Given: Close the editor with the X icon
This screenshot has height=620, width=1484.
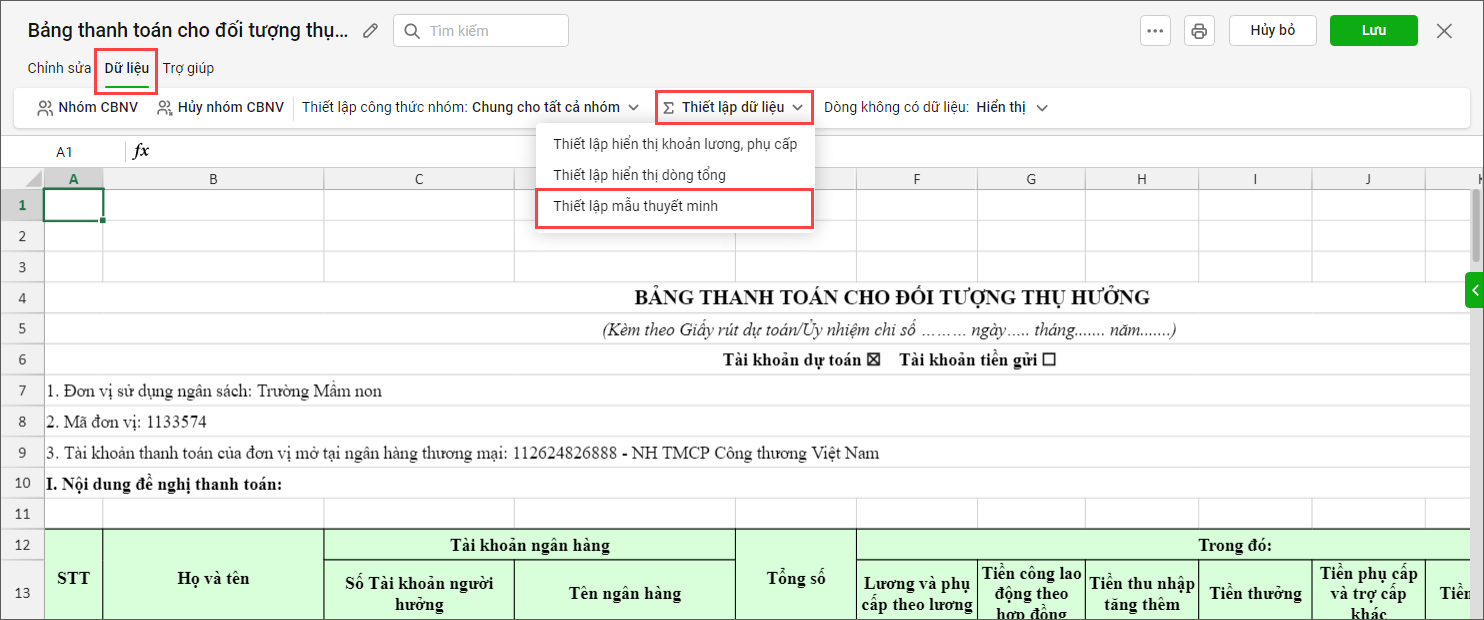Looking at the screenshot, I should click(1444, 31).
